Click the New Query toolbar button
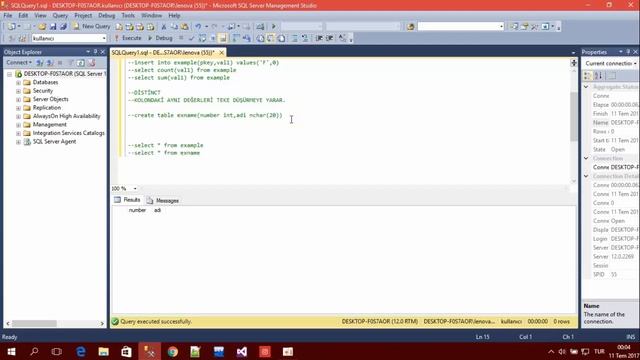 (x=92, y=27)
